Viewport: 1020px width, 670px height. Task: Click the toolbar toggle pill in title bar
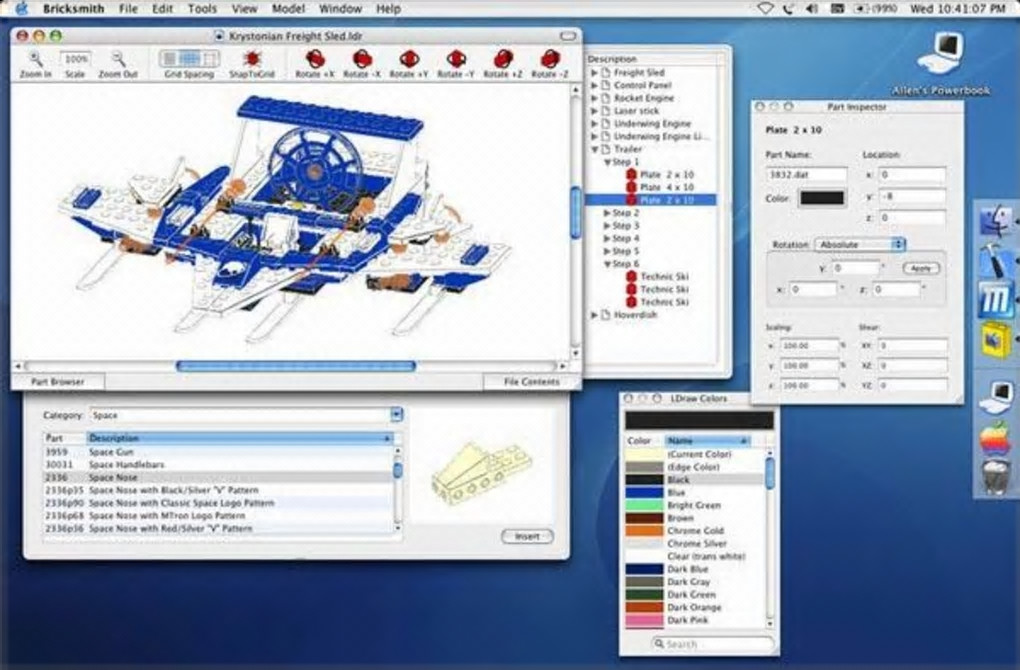click(568, 36)
